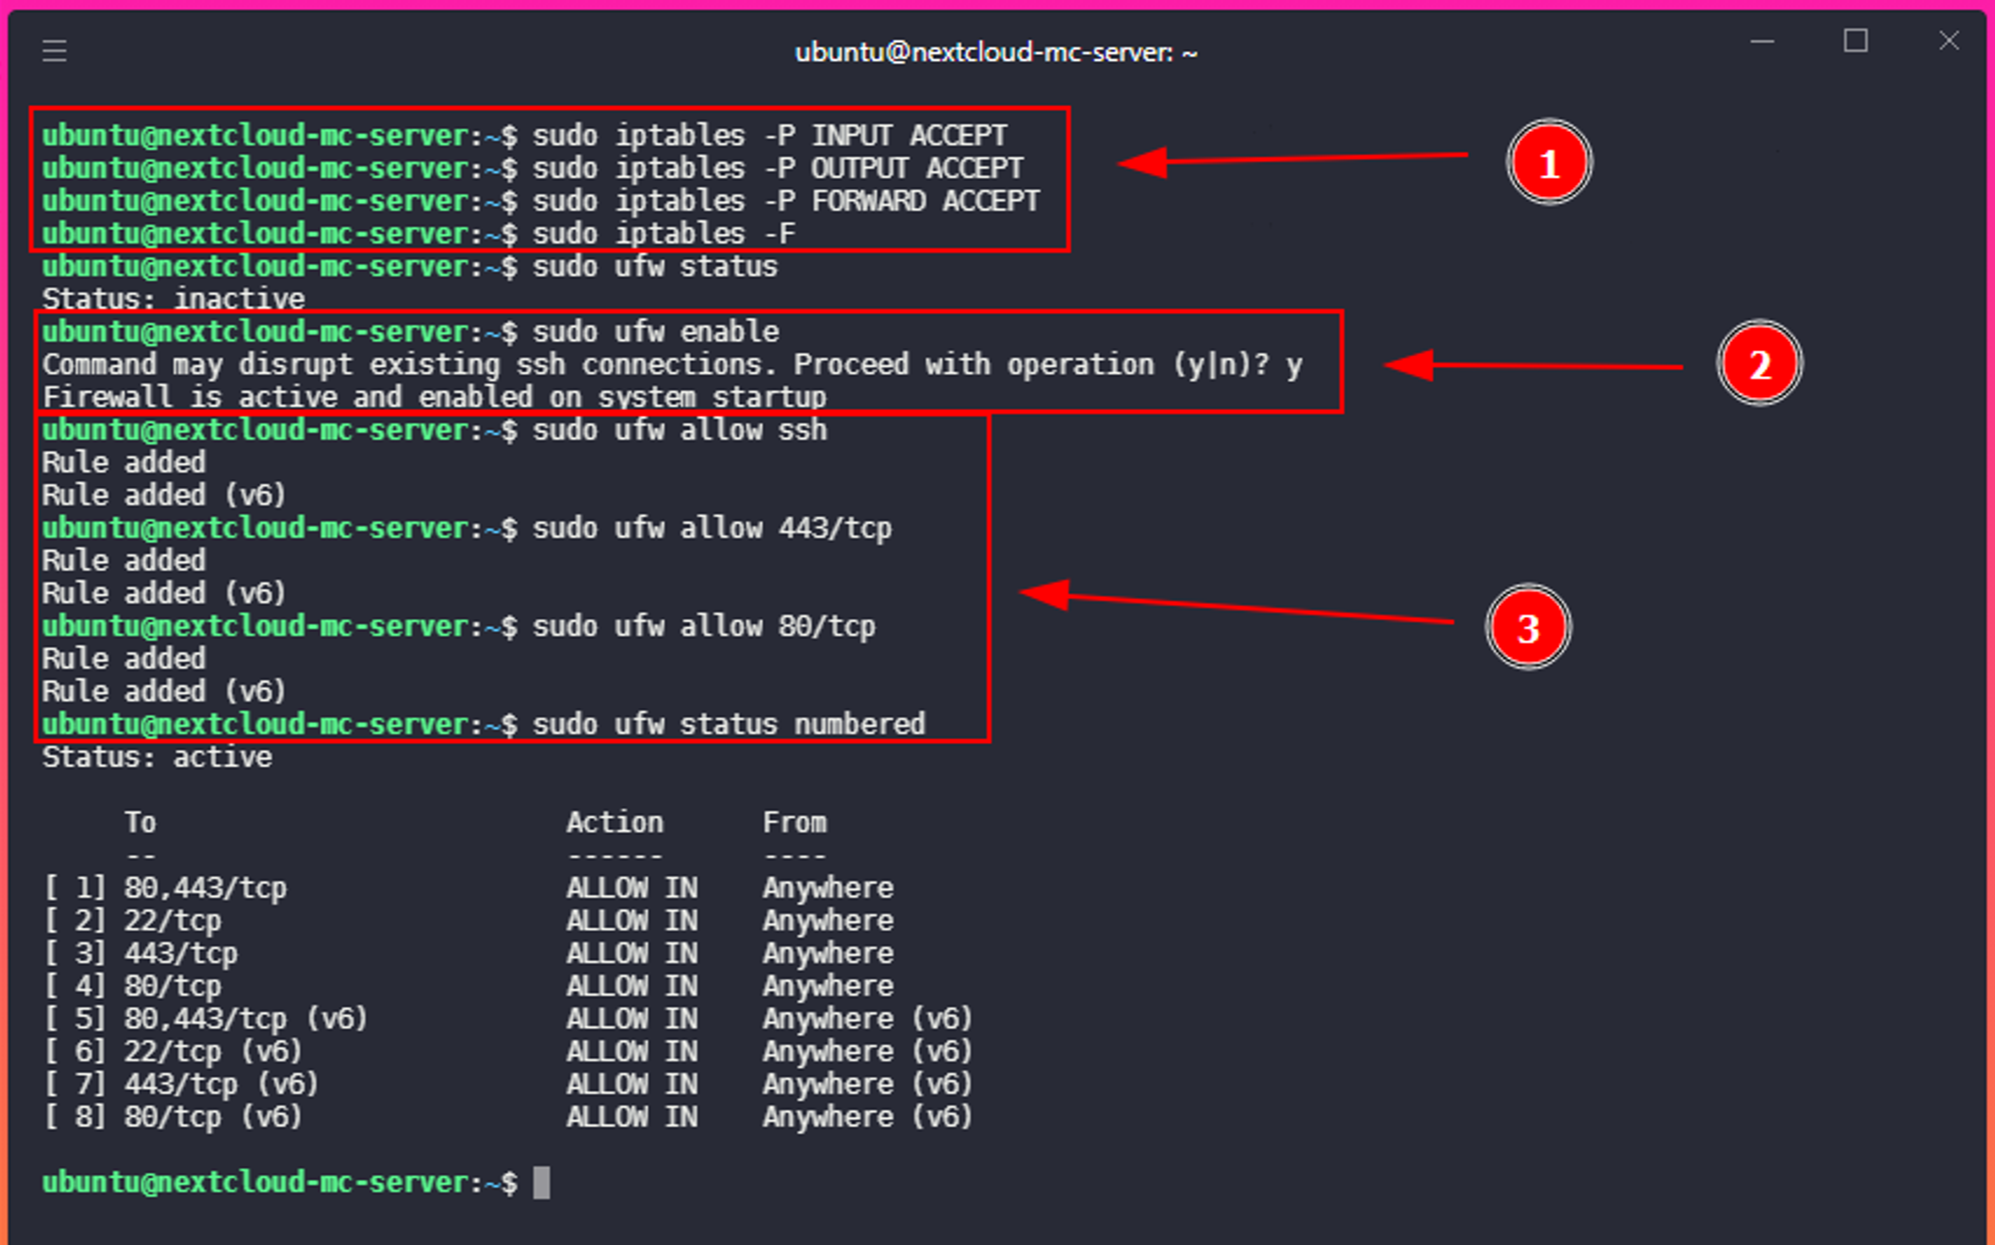Viewport: 1995px width, 1245px height.
Task: Click 'Anywhere (v6)' in rule 7 row
Action: [868, 1084]
